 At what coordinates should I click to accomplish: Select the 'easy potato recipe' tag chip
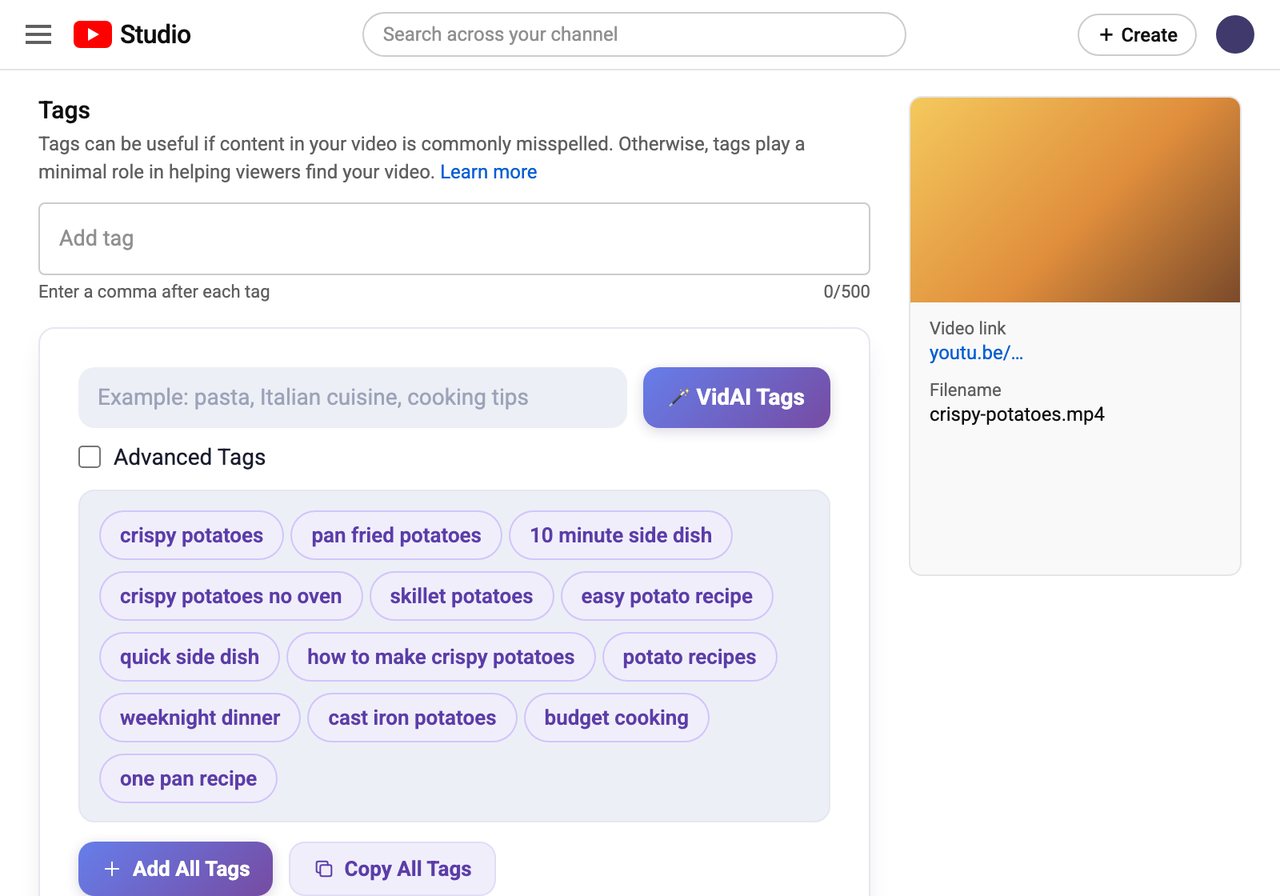667,597
